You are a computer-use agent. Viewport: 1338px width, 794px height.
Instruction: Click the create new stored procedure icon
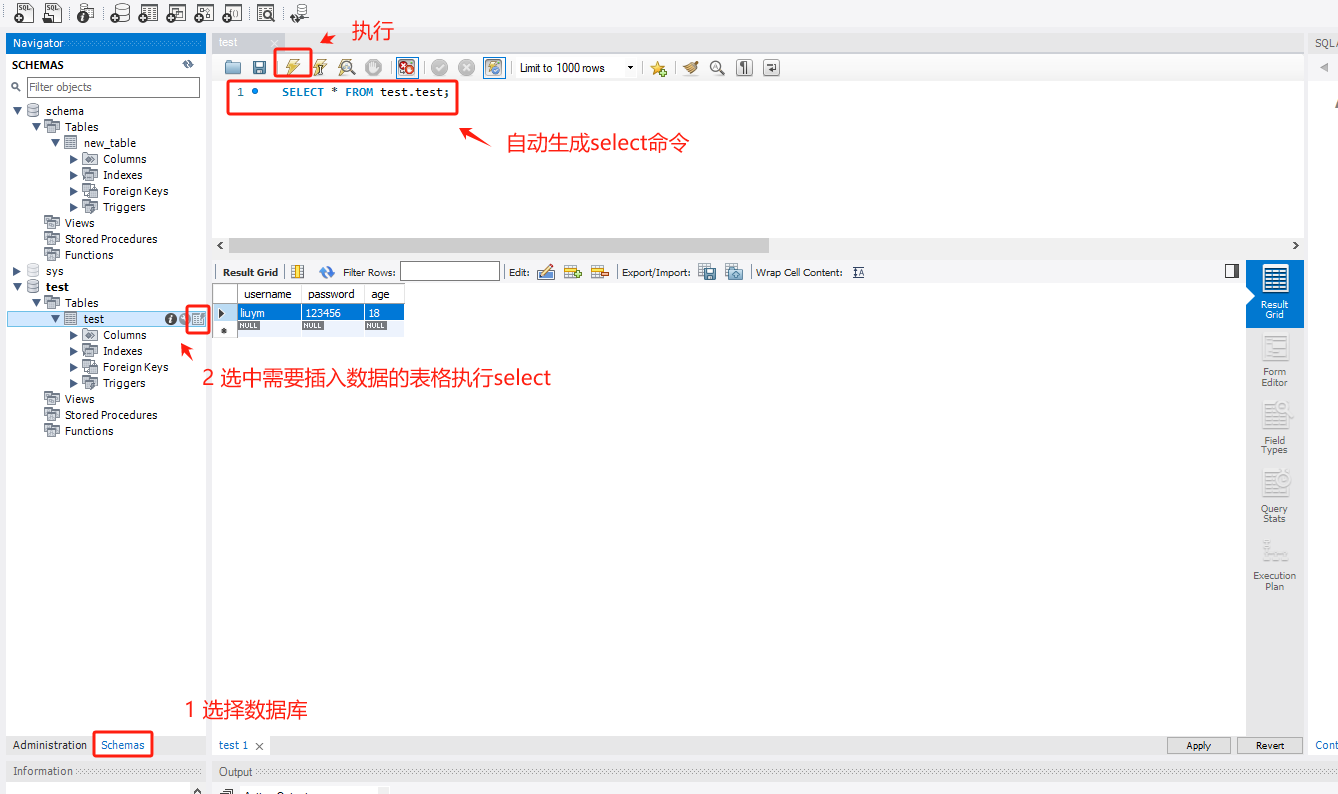[x=204, y=13]
